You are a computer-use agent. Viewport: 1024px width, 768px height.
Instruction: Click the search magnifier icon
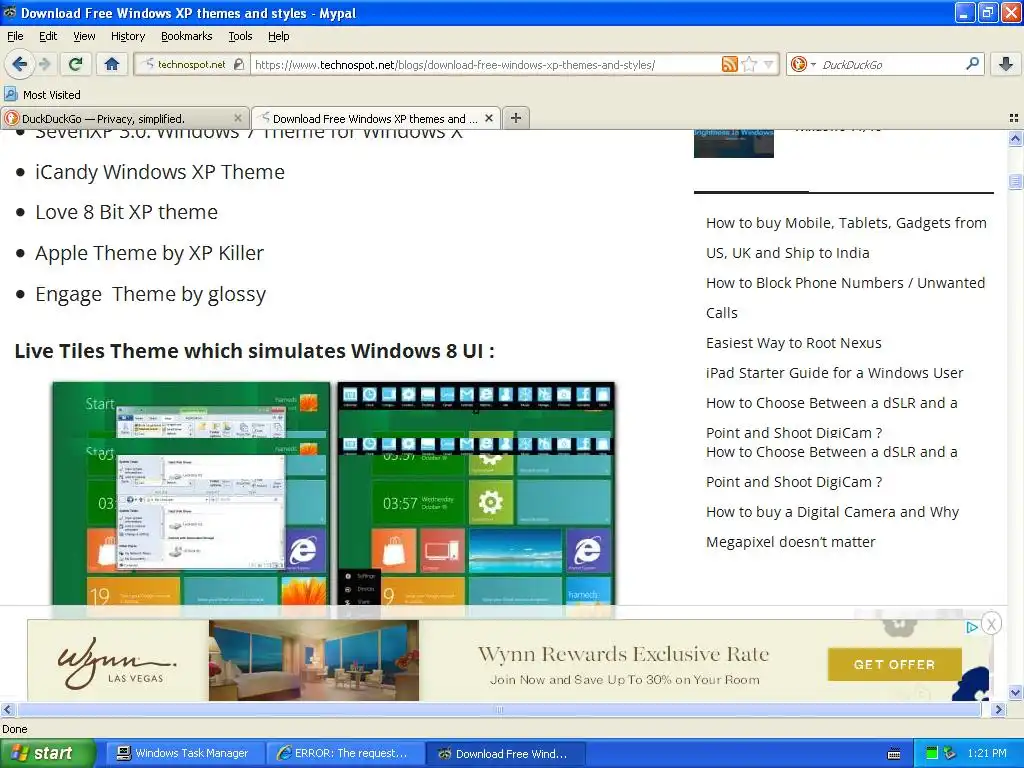coord(972,64)
